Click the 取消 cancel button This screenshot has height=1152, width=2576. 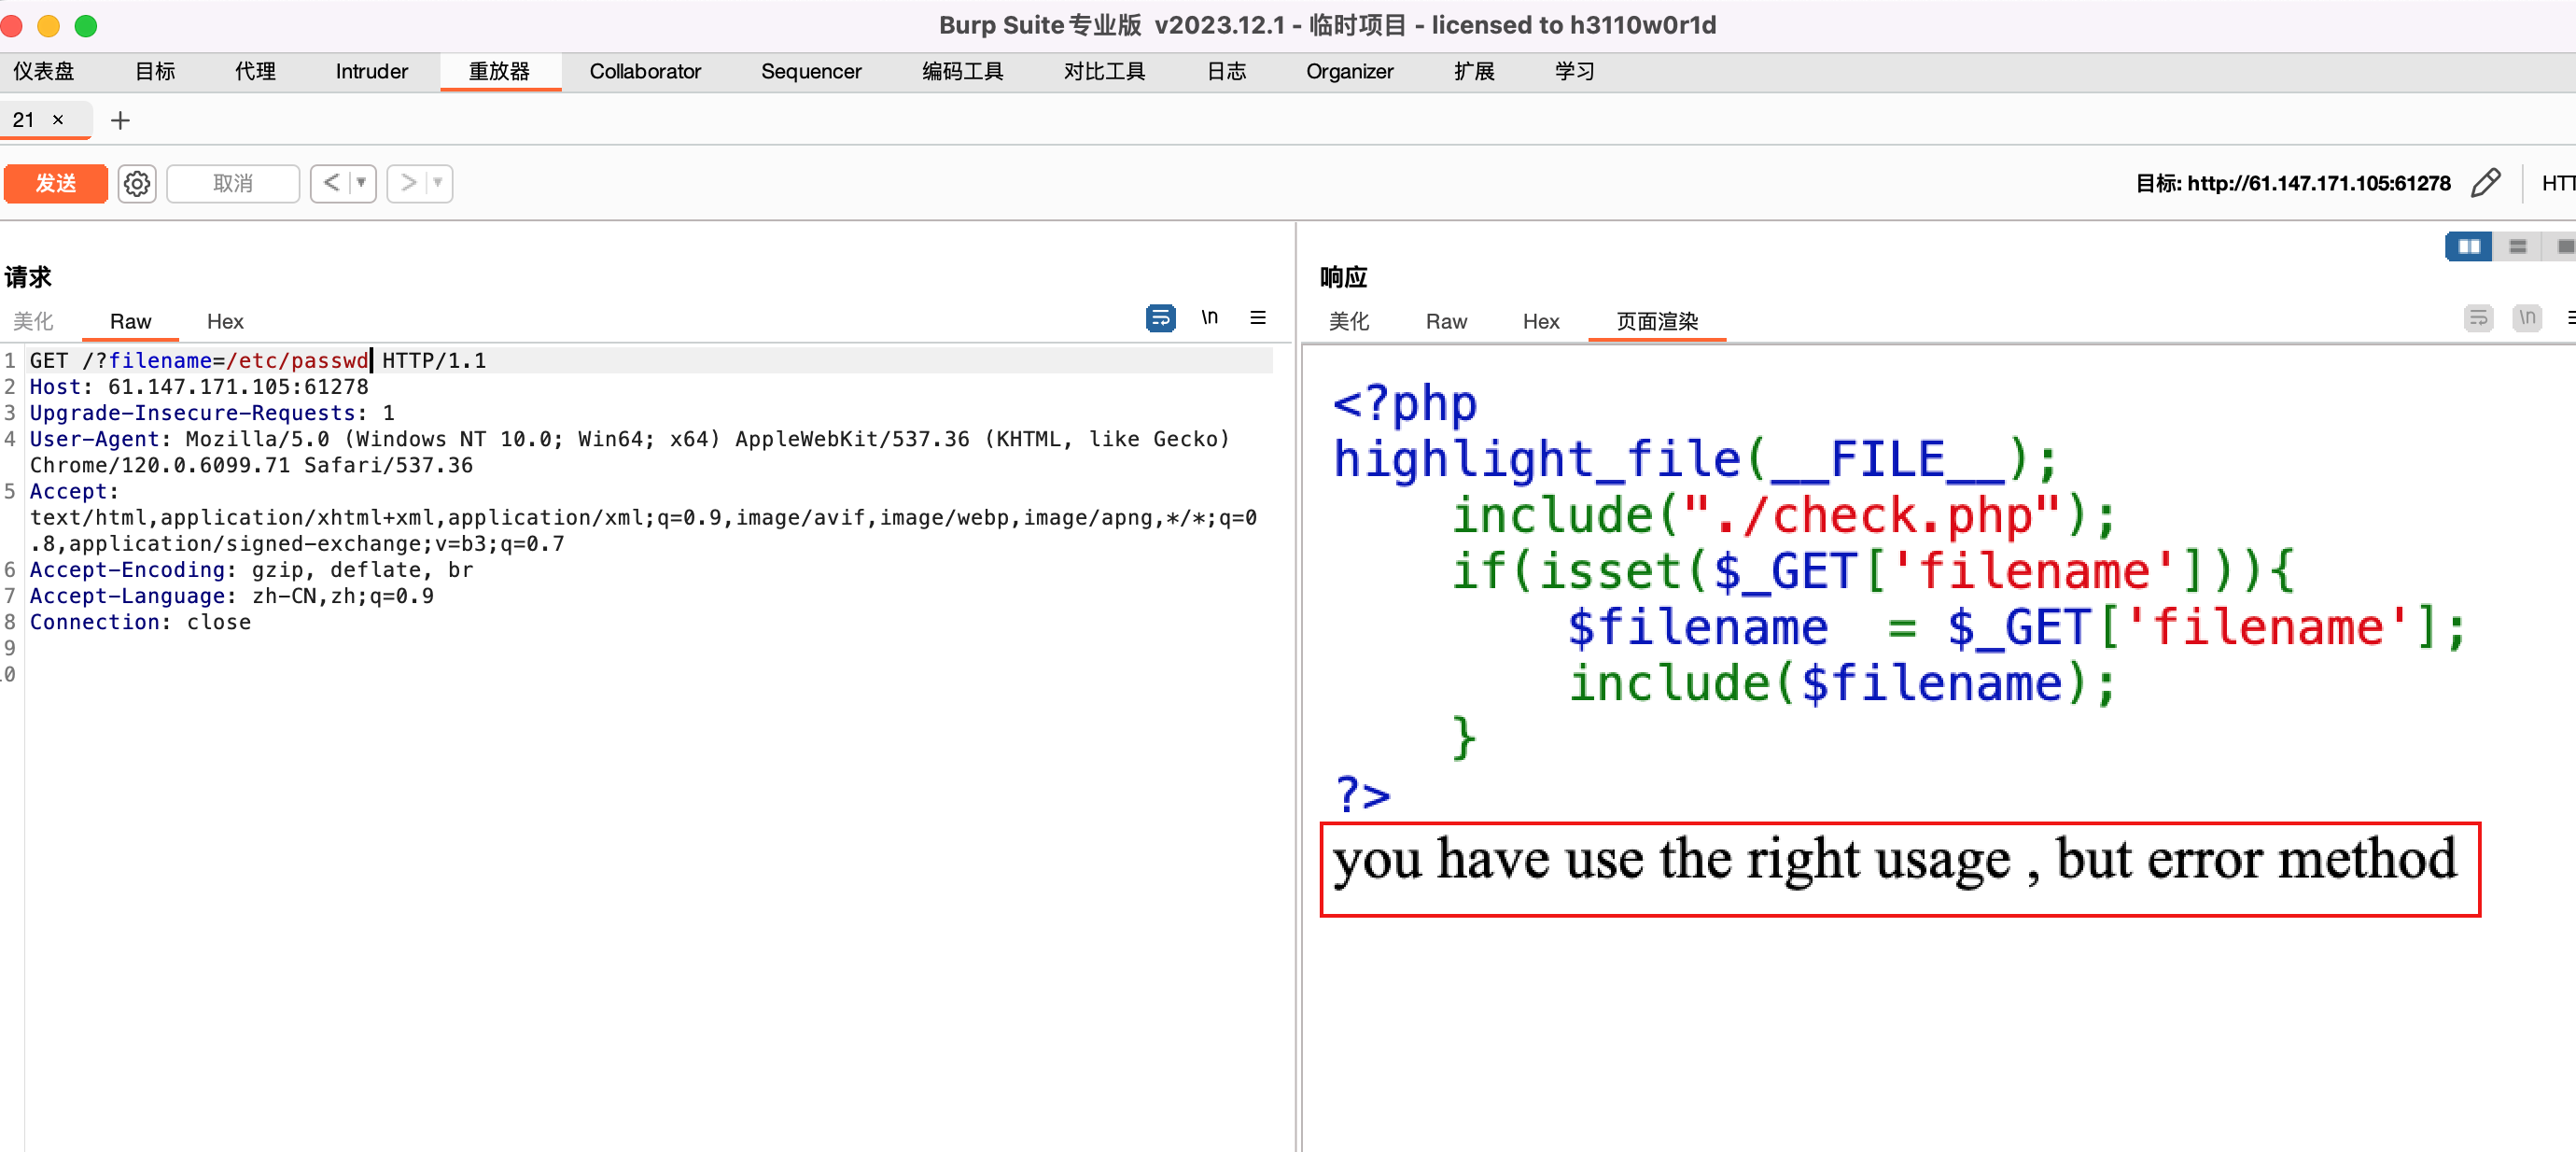233,183
